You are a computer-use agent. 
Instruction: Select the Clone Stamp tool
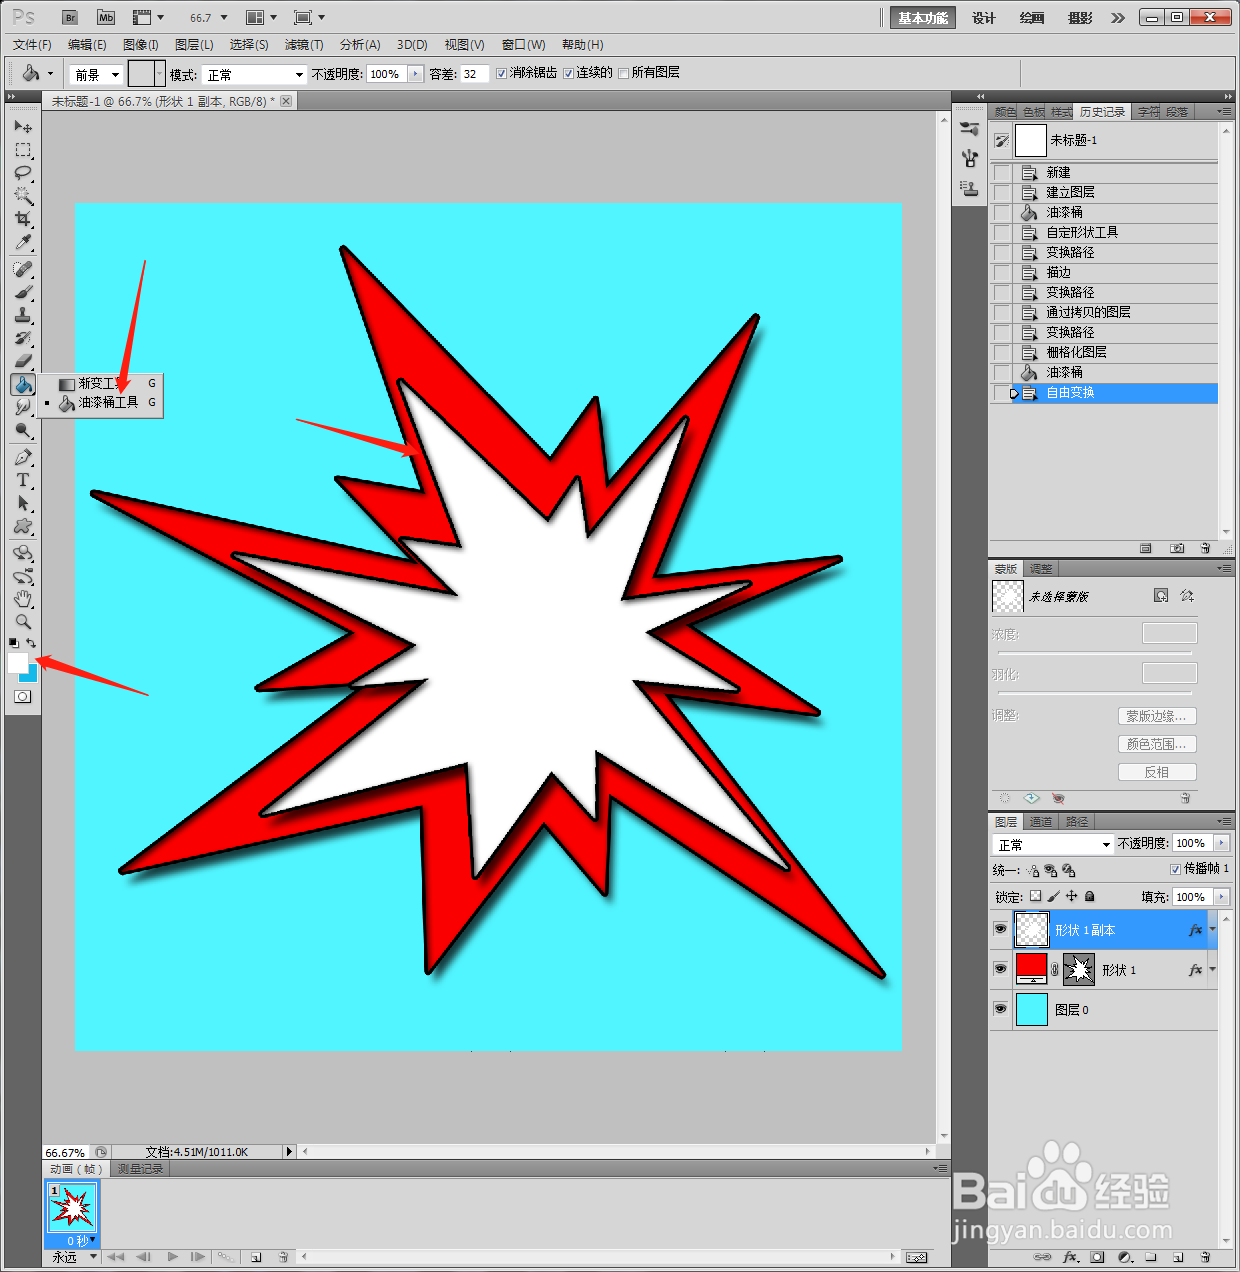(23, 315)
